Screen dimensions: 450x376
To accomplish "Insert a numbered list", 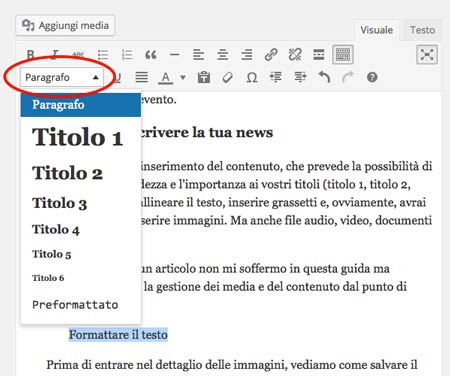I will (x=127, y=54).
